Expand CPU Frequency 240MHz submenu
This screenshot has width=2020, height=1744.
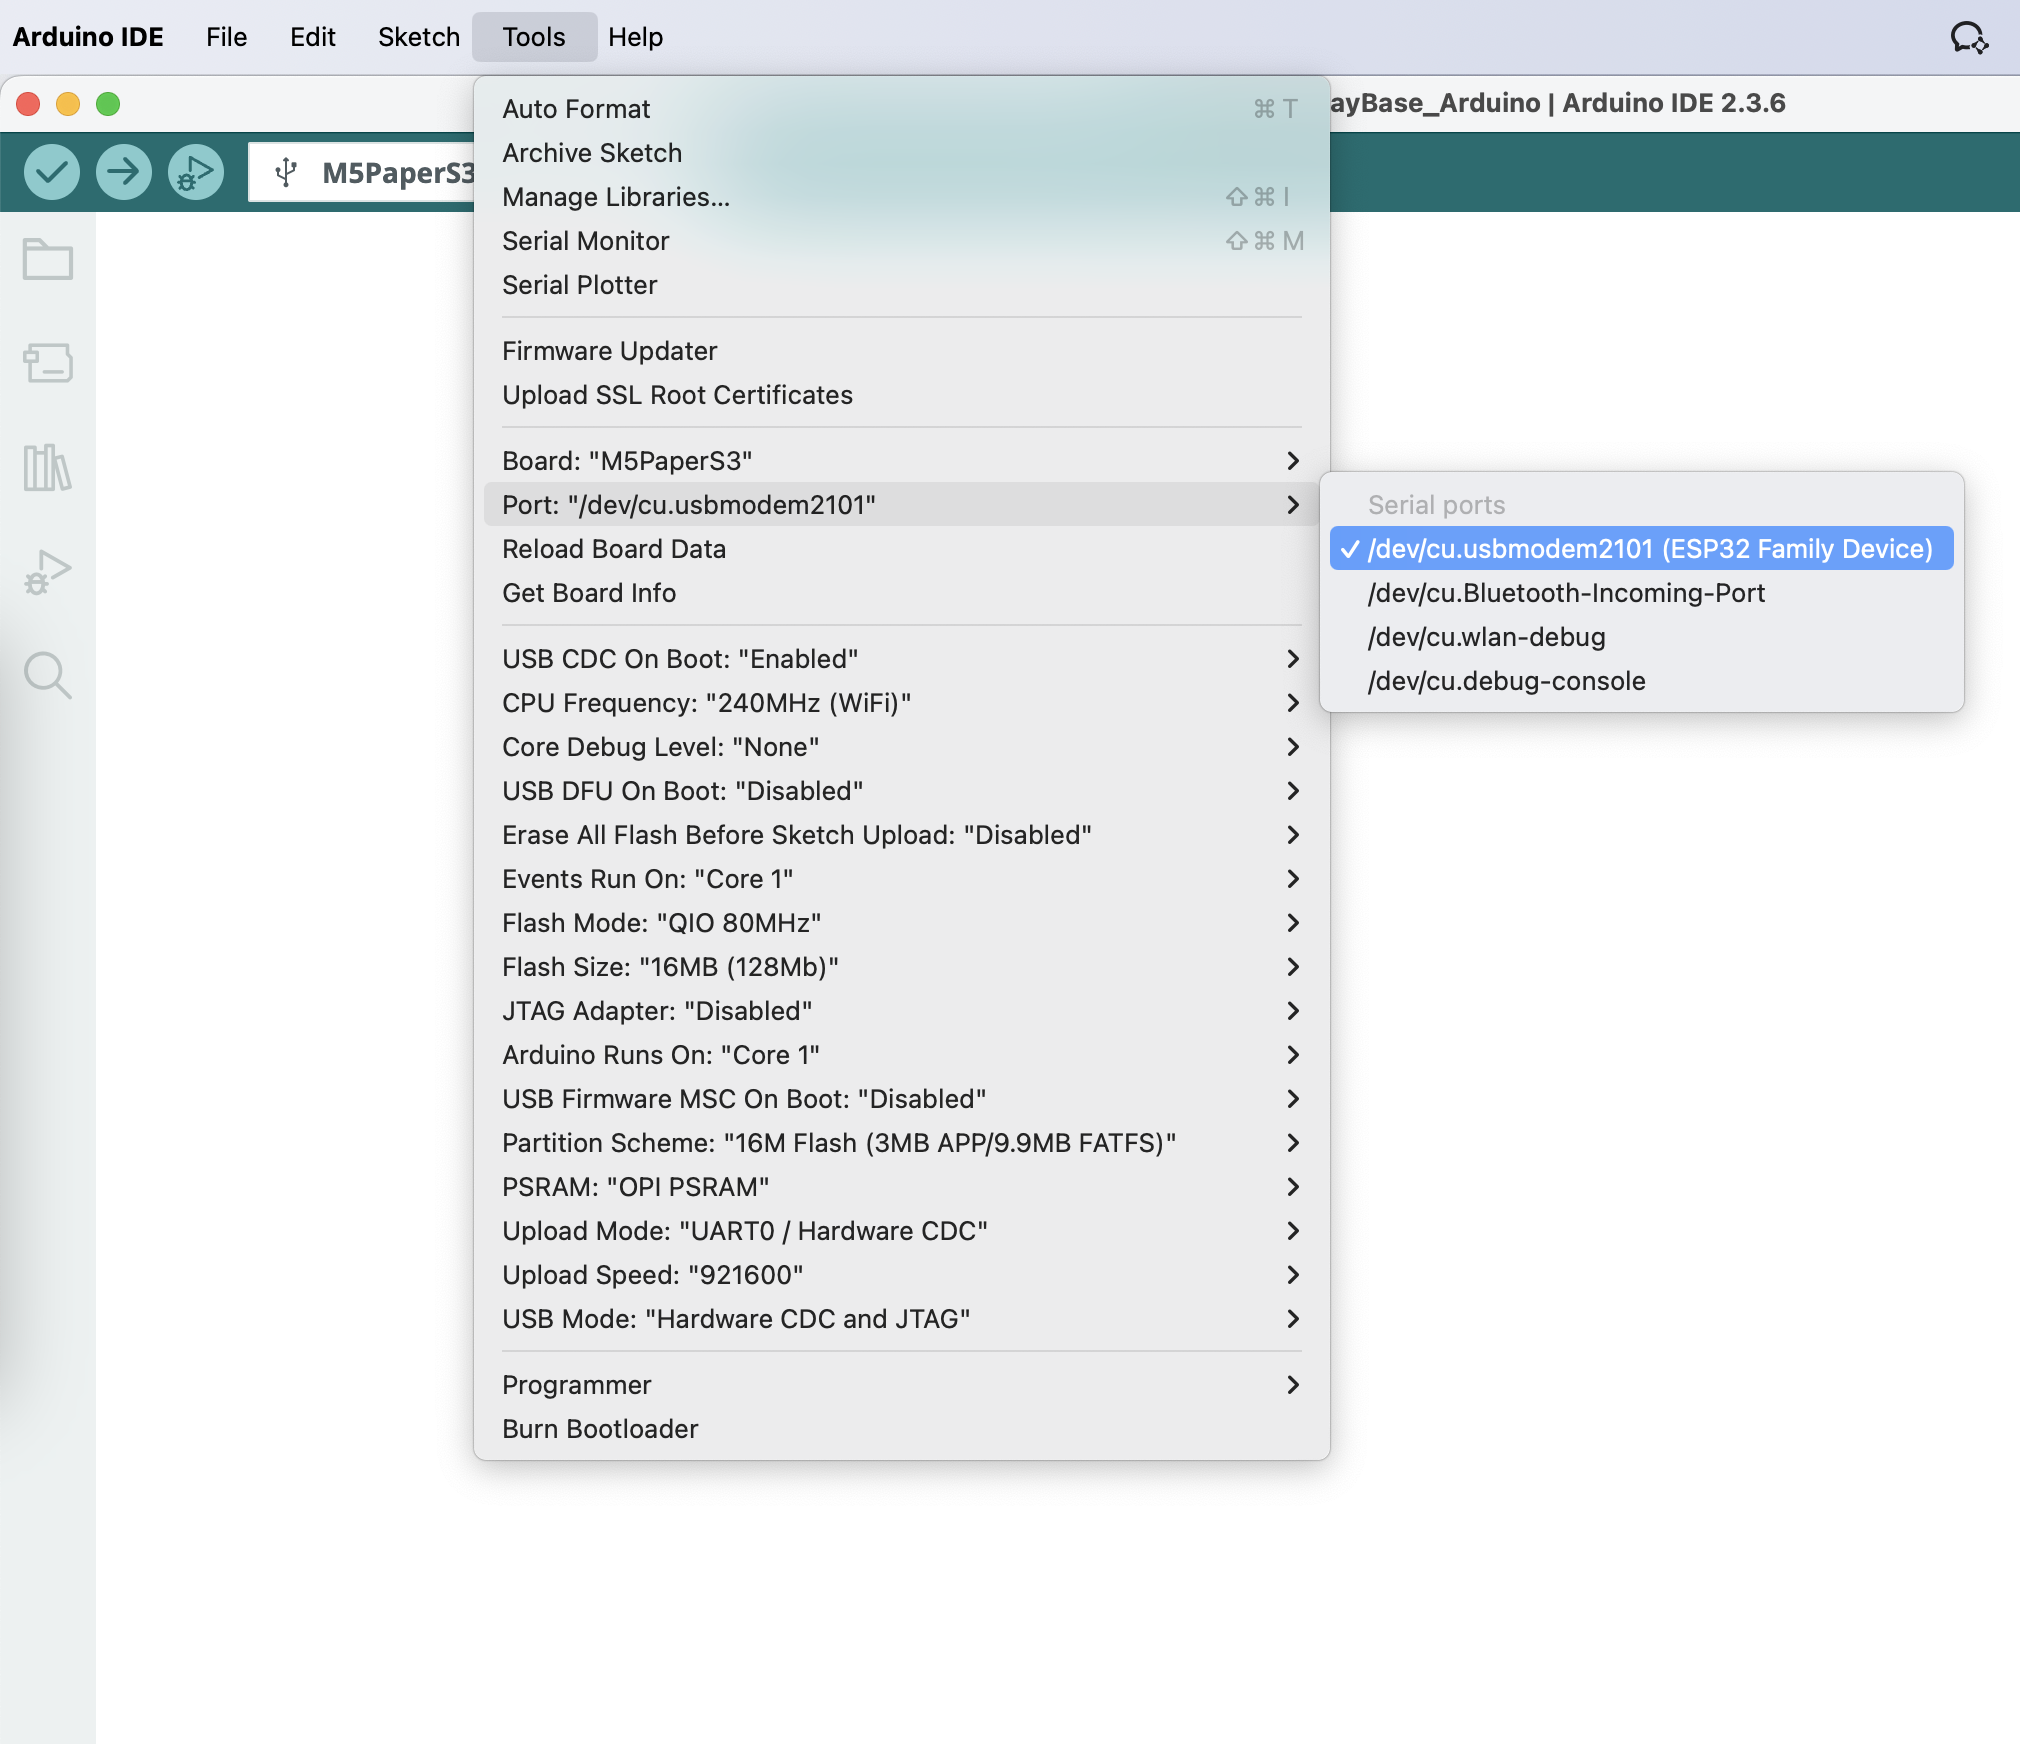click(x=901, y=703)
